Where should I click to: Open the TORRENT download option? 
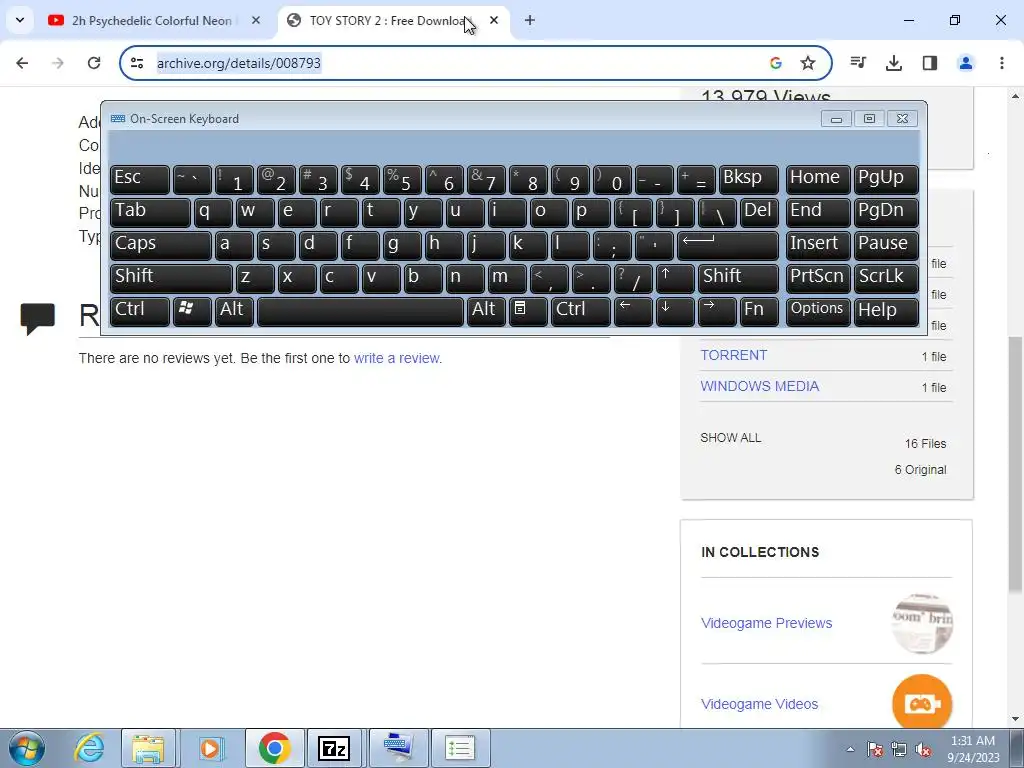click(733, 355)
